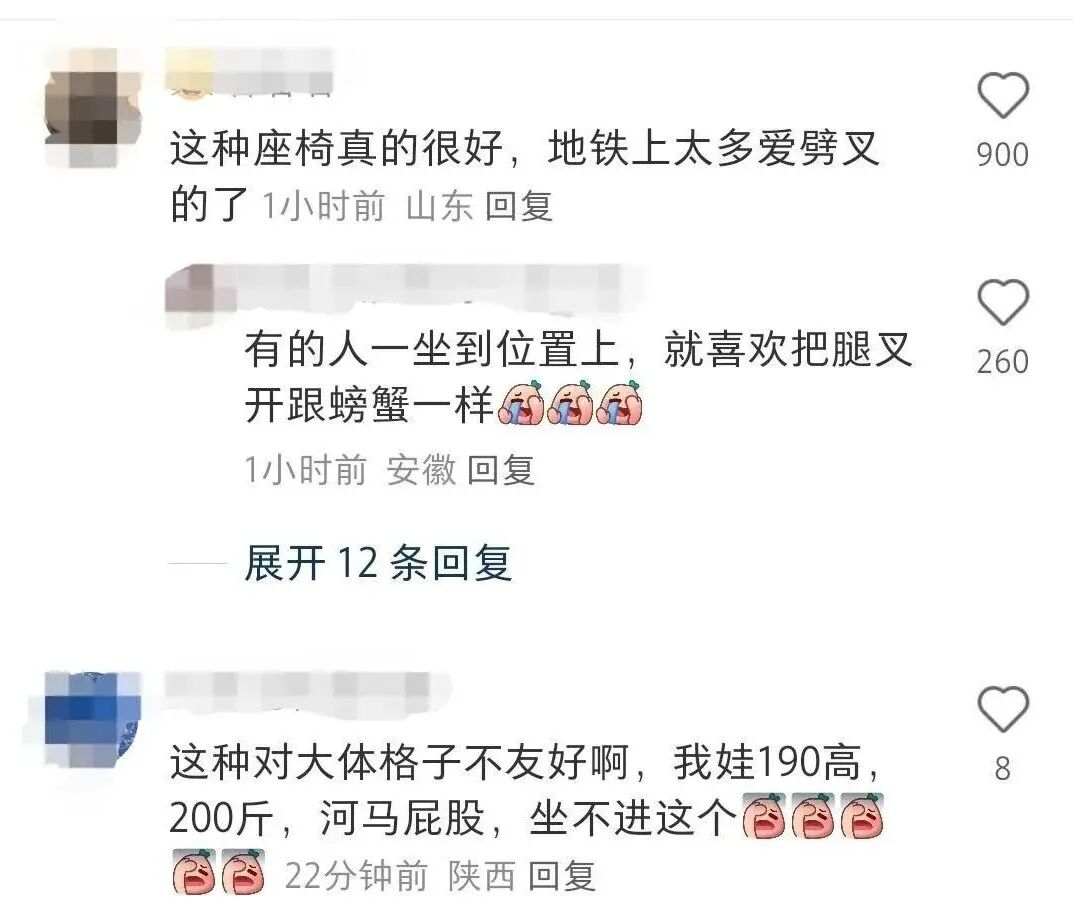Select the third crying emoji after 螃蟹一样

[619, 403]
